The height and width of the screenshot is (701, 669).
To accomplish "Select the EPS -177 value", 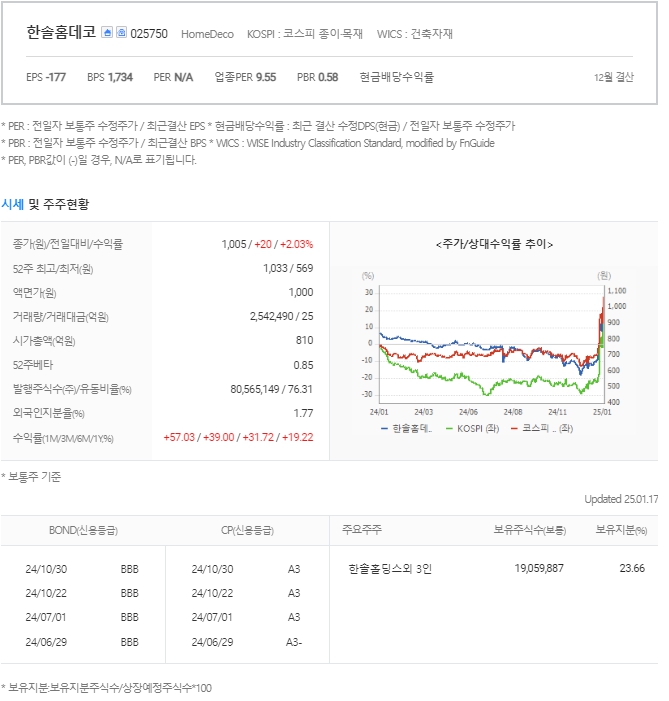I will [46, 77].
